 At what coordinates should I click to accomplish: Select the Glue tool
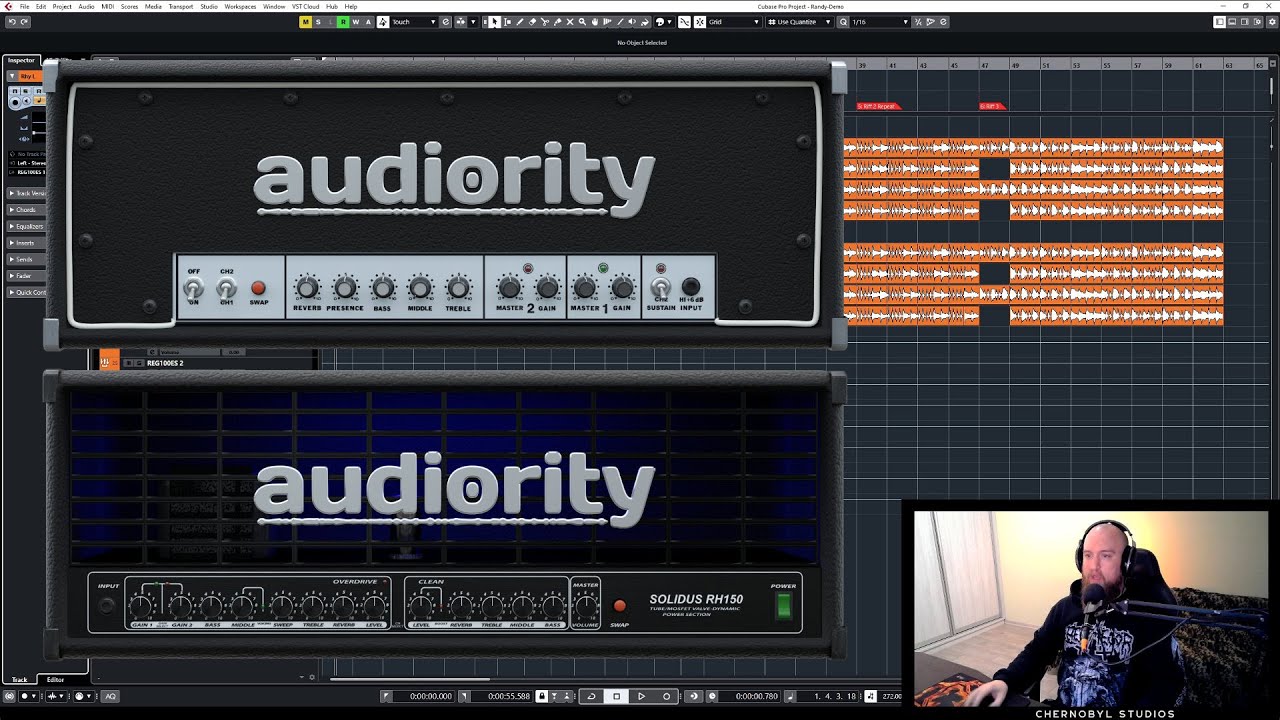[557, 22]
